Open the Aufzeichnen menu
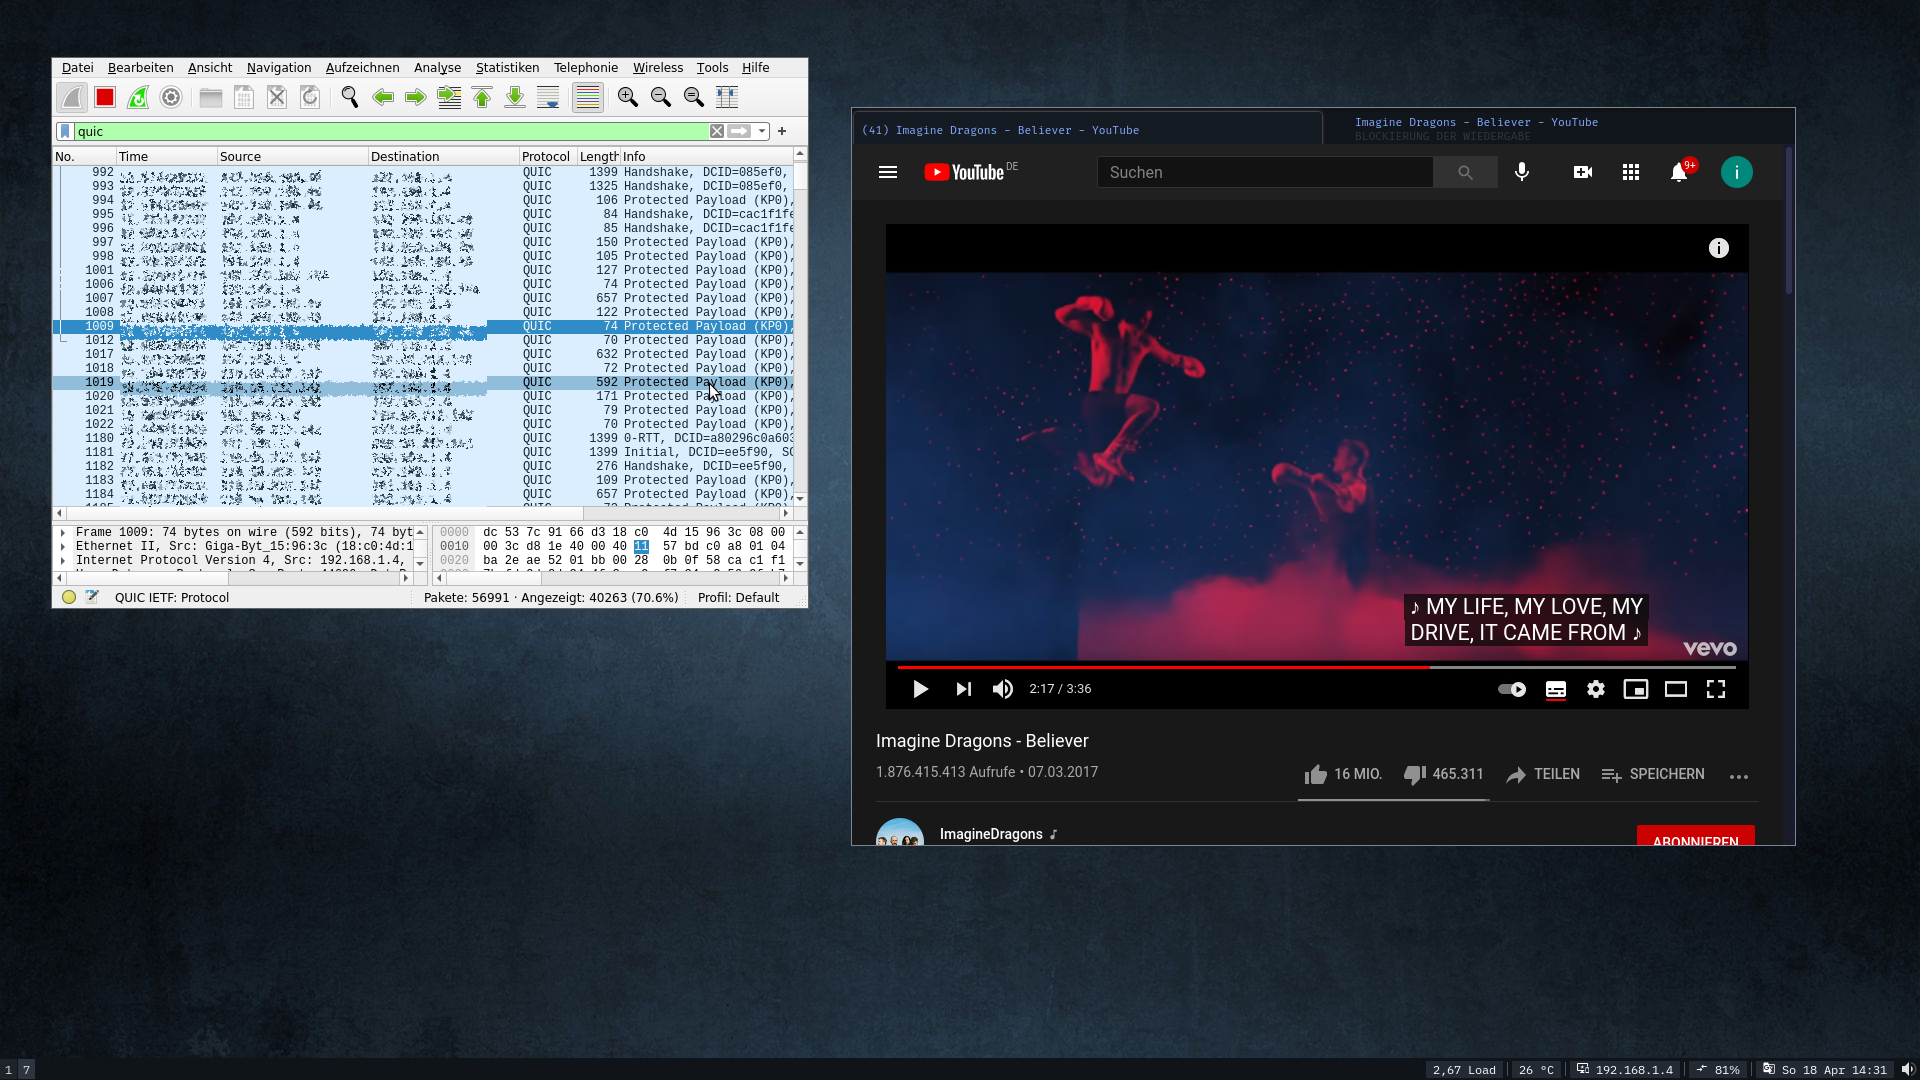This screenshot has height=1080, width=1920. pos(362,67)
